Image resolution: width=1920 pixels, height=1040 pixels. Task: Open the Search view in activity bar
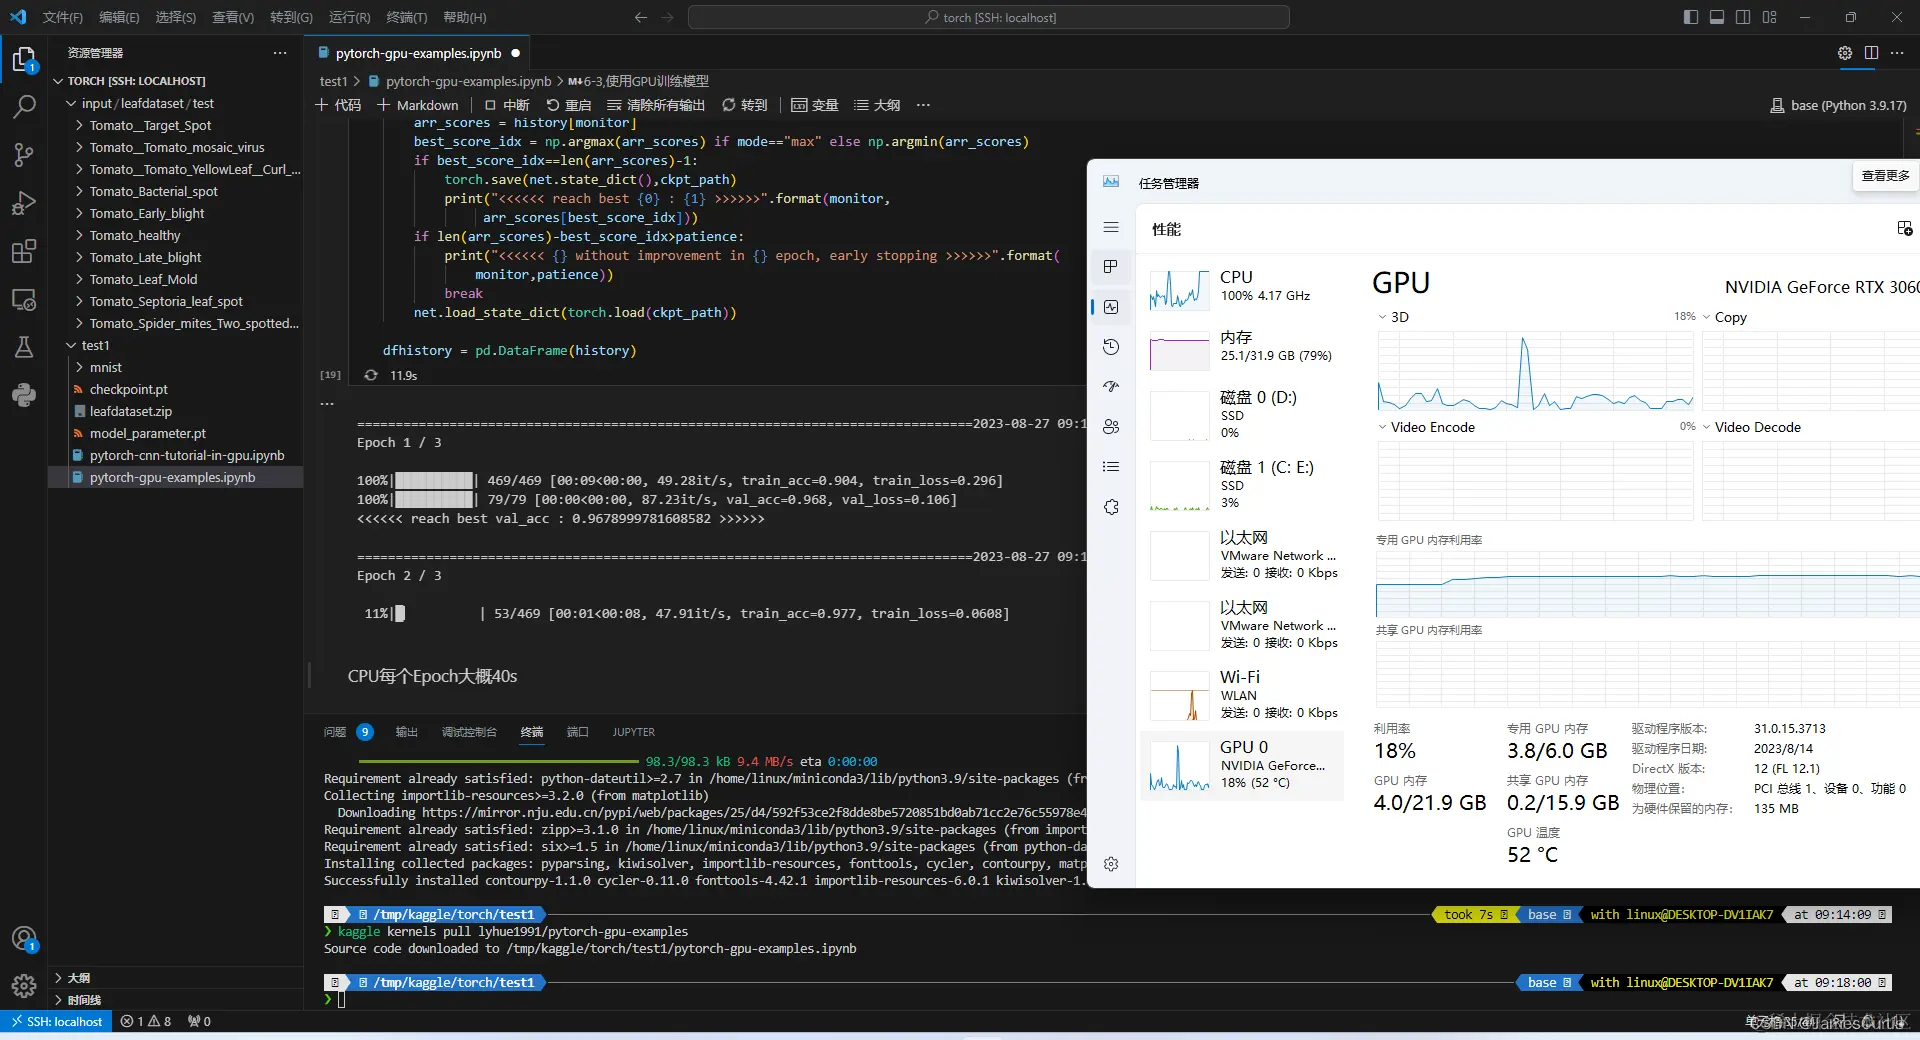pyautogui.click(x=24, y=107)
